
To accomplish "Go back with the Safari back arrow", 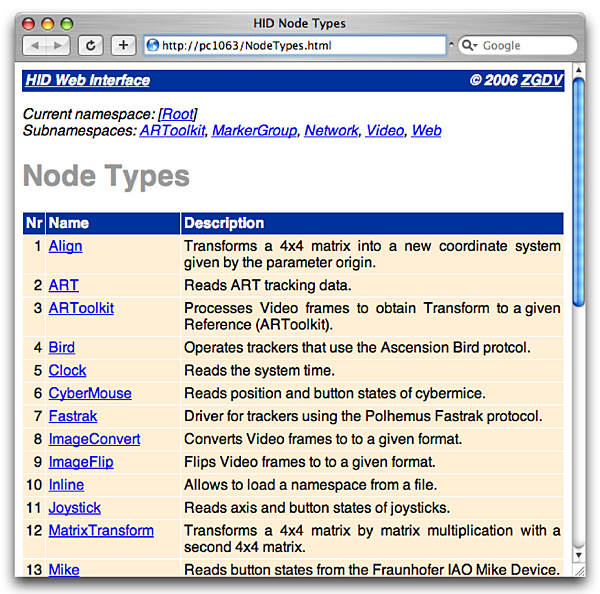I will (35, 46).
